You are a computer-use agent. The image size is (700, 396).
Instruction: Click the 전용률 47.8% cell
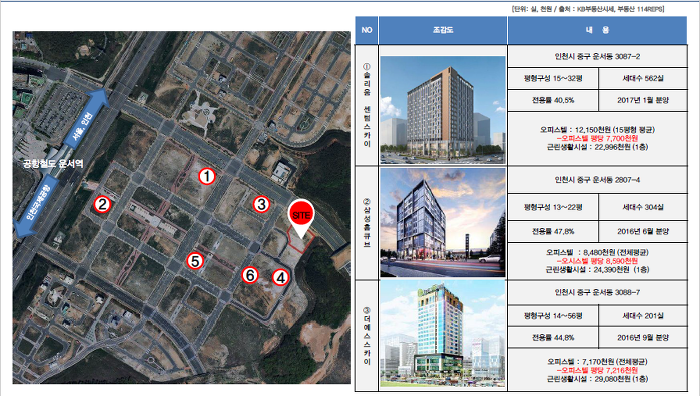553,231
